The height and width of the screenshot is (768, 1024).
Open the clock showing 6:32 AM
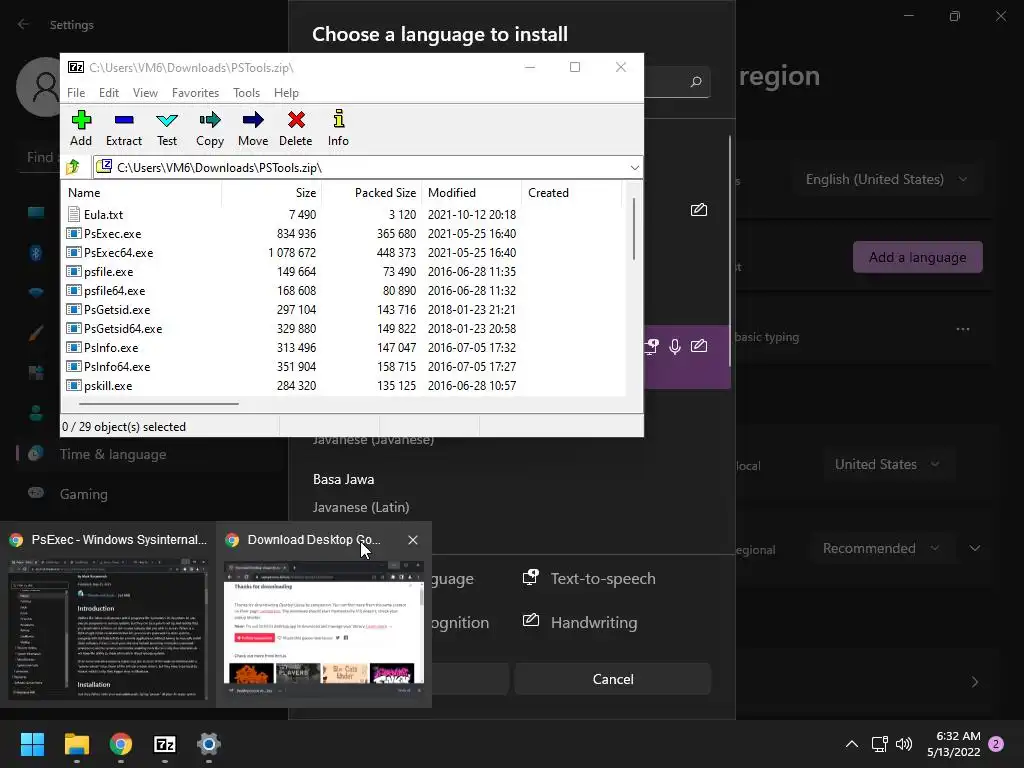point(953,744)
